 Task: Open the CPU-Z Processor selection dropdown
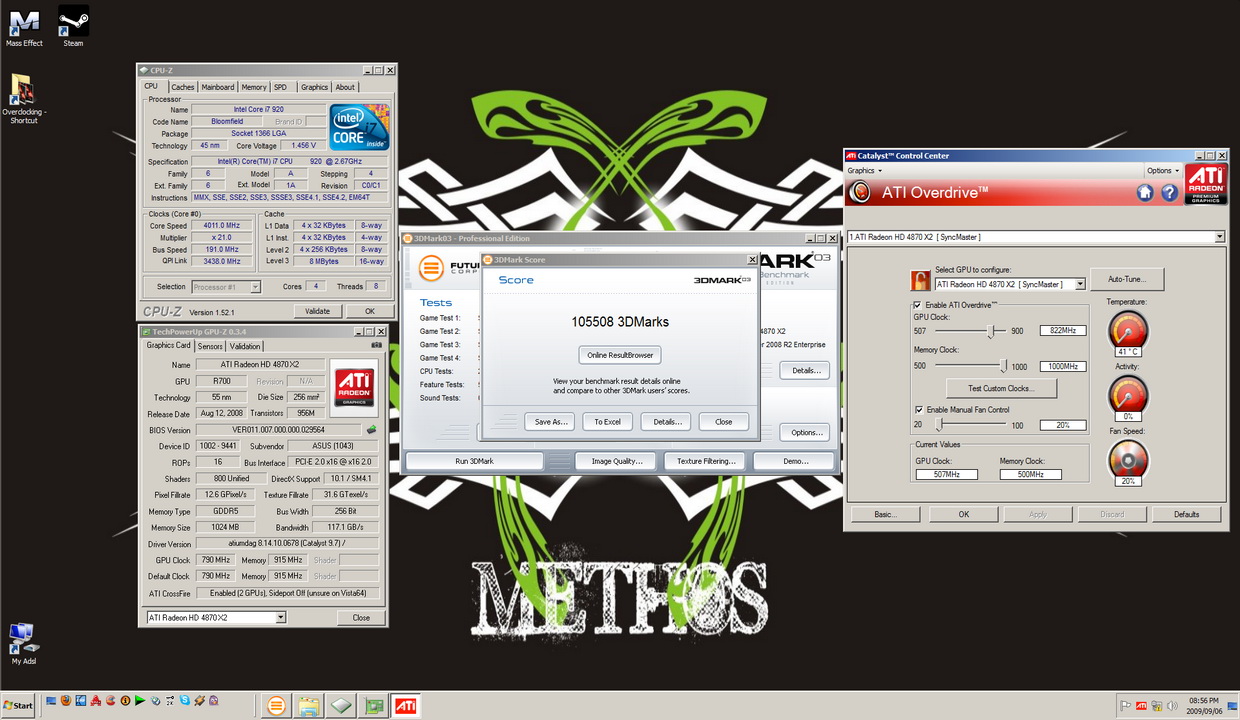coord(225,287)
